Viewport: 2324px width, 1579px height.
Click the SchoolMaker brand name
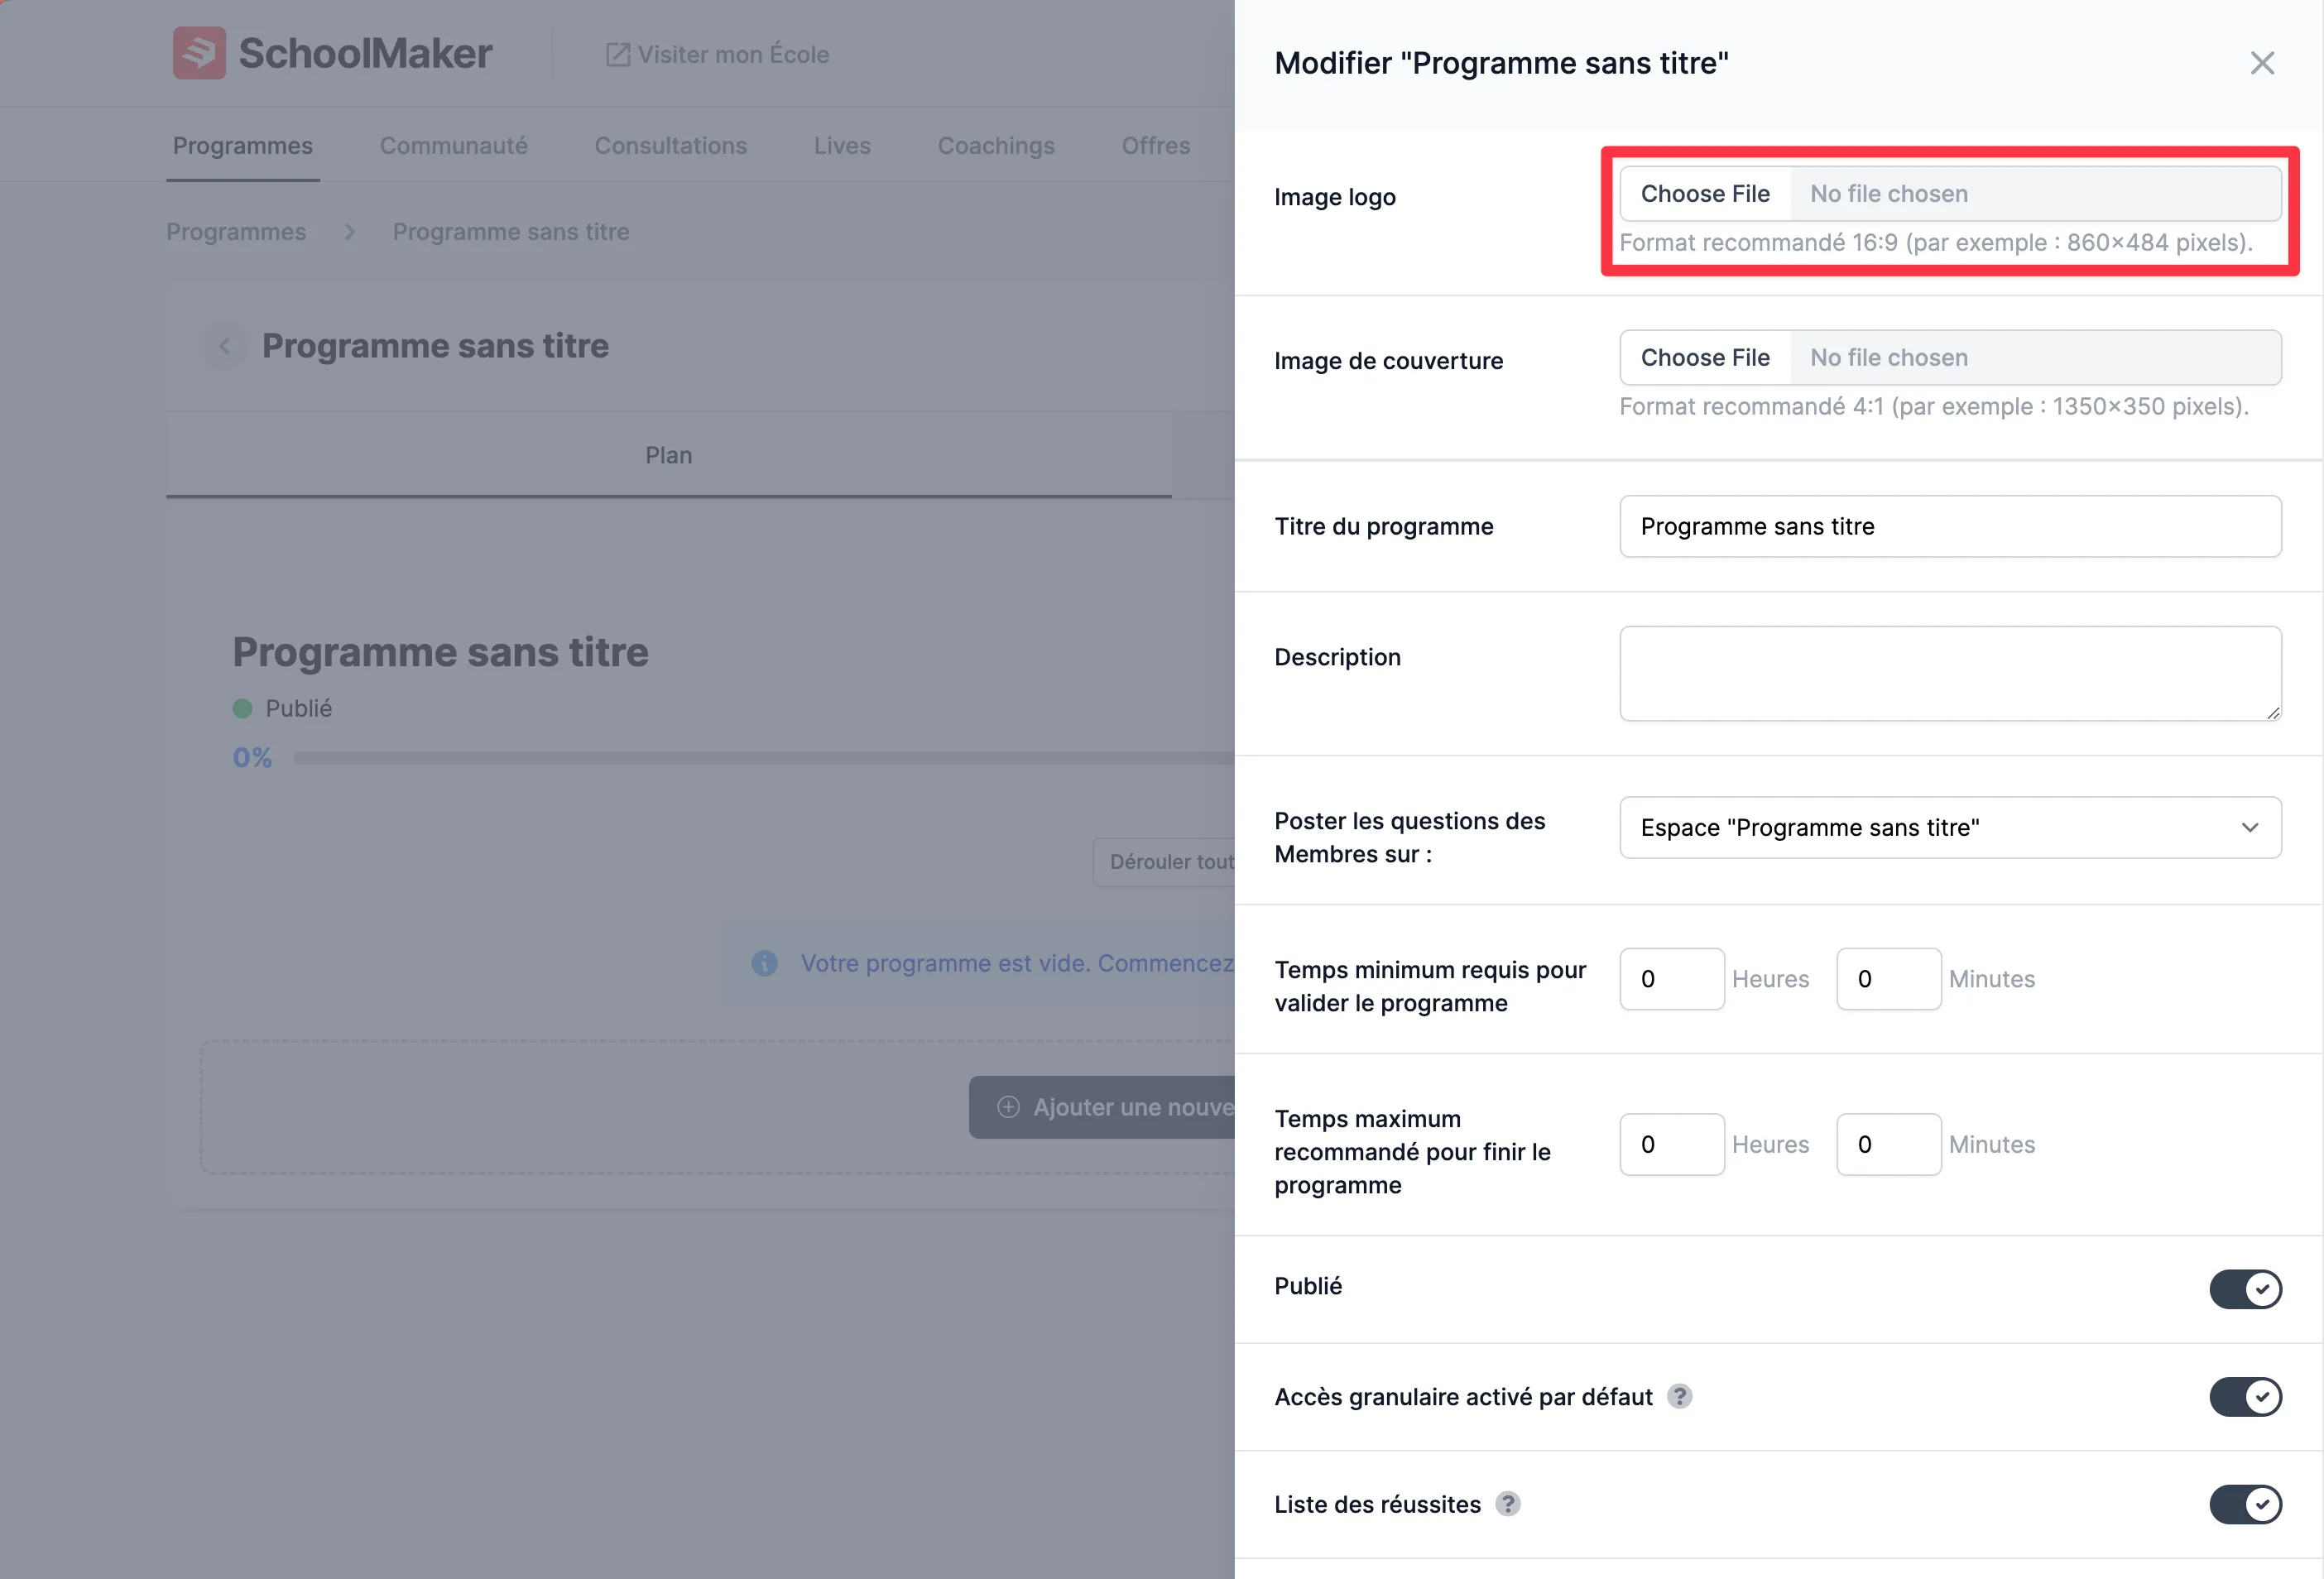365,53
